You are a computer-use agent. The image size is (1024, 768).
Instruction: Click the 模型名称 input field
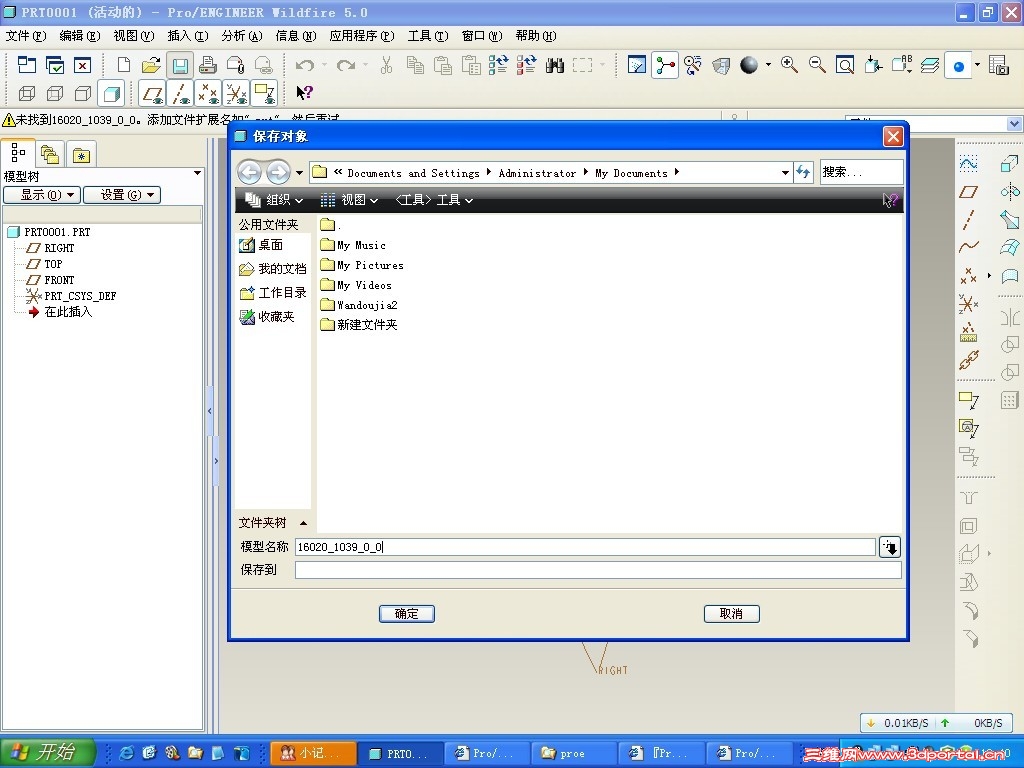[585, 547]
